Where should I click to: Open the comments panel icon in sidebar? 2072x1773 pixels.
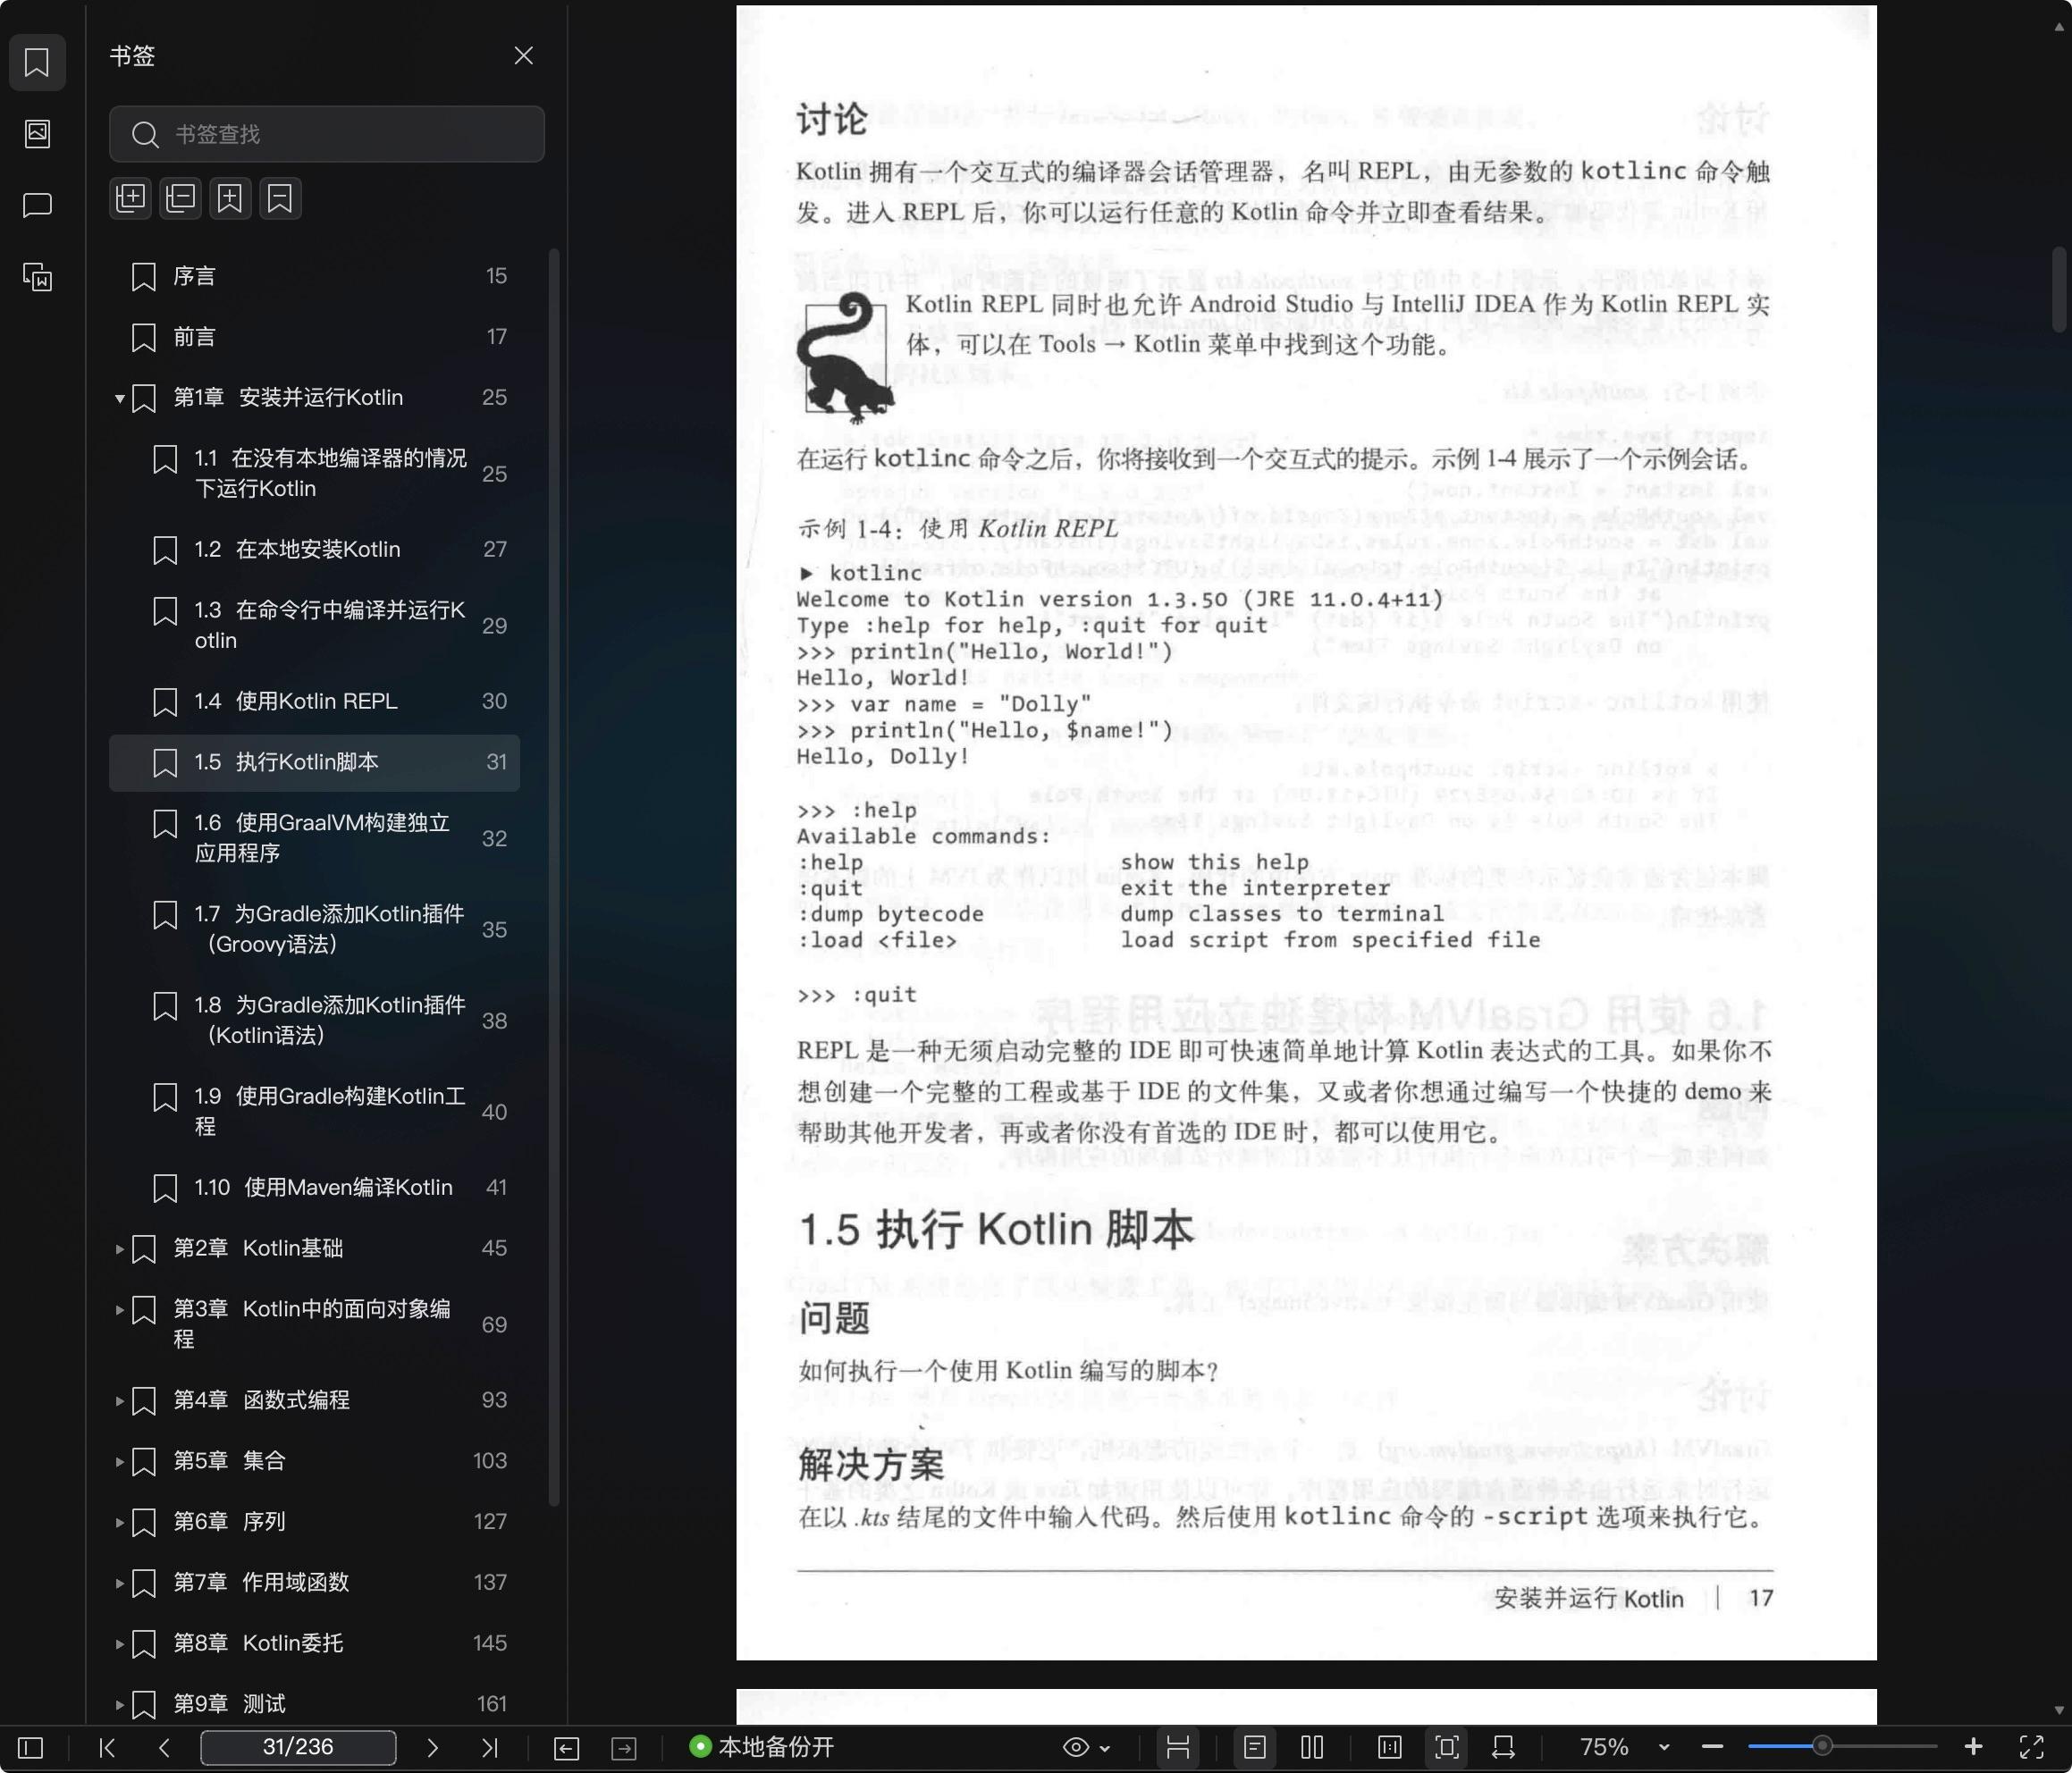tap(37, 205)
